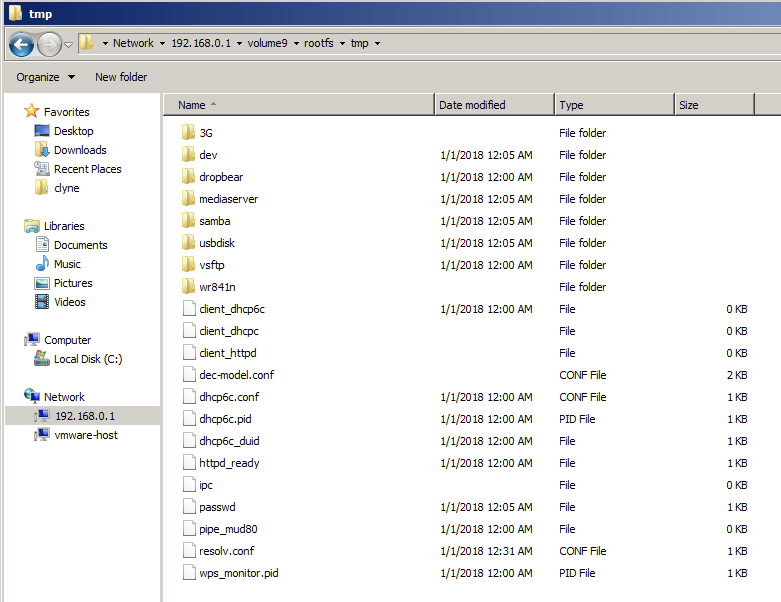Click the Libraries icon in sidebar
Image resolution: width=781 pixels, height=602 pixels.
click(x=31, y=226)
